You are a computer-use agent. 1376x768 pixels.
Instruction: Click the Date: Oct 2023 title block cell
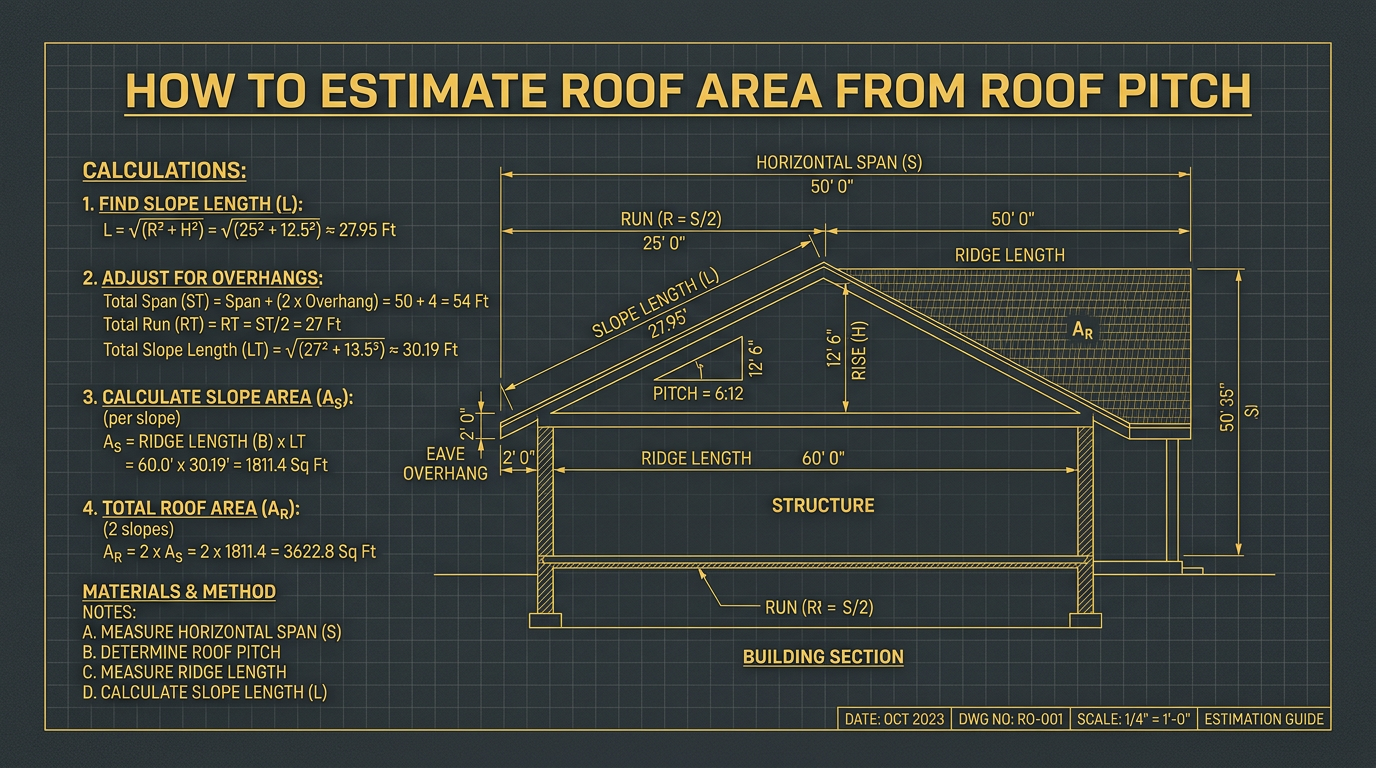pos(897,719)
